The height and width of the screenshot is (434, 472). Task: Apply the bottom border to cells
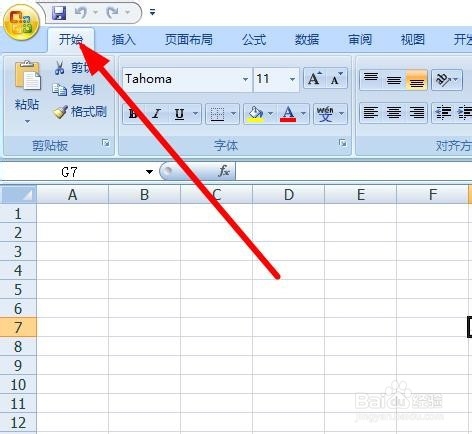tap(217, 114)
